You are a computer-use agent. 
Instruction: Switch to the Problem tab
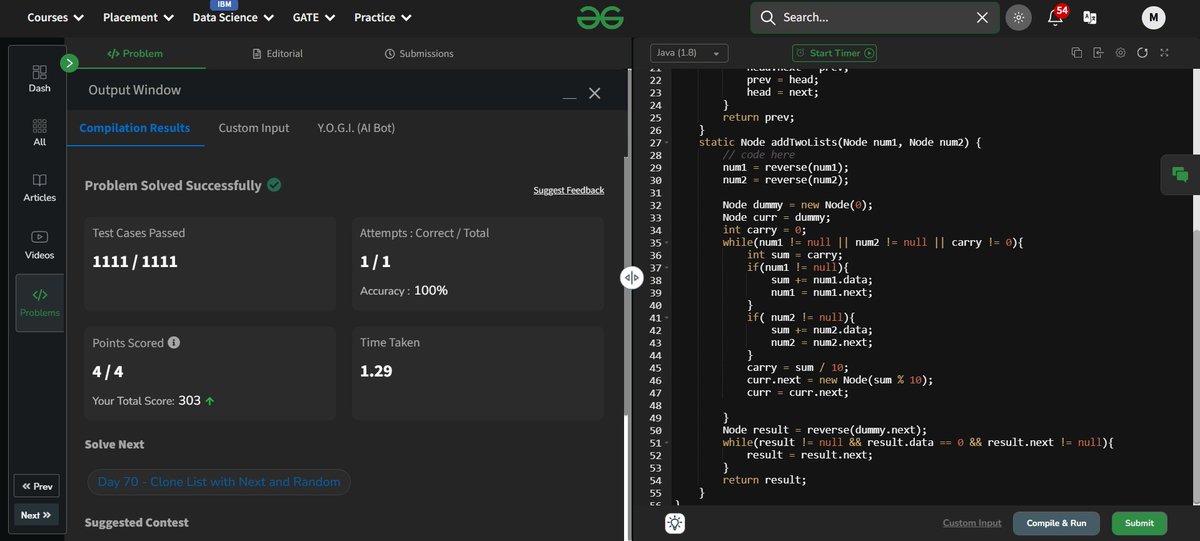pyautogui.click(x=135, y=53)
